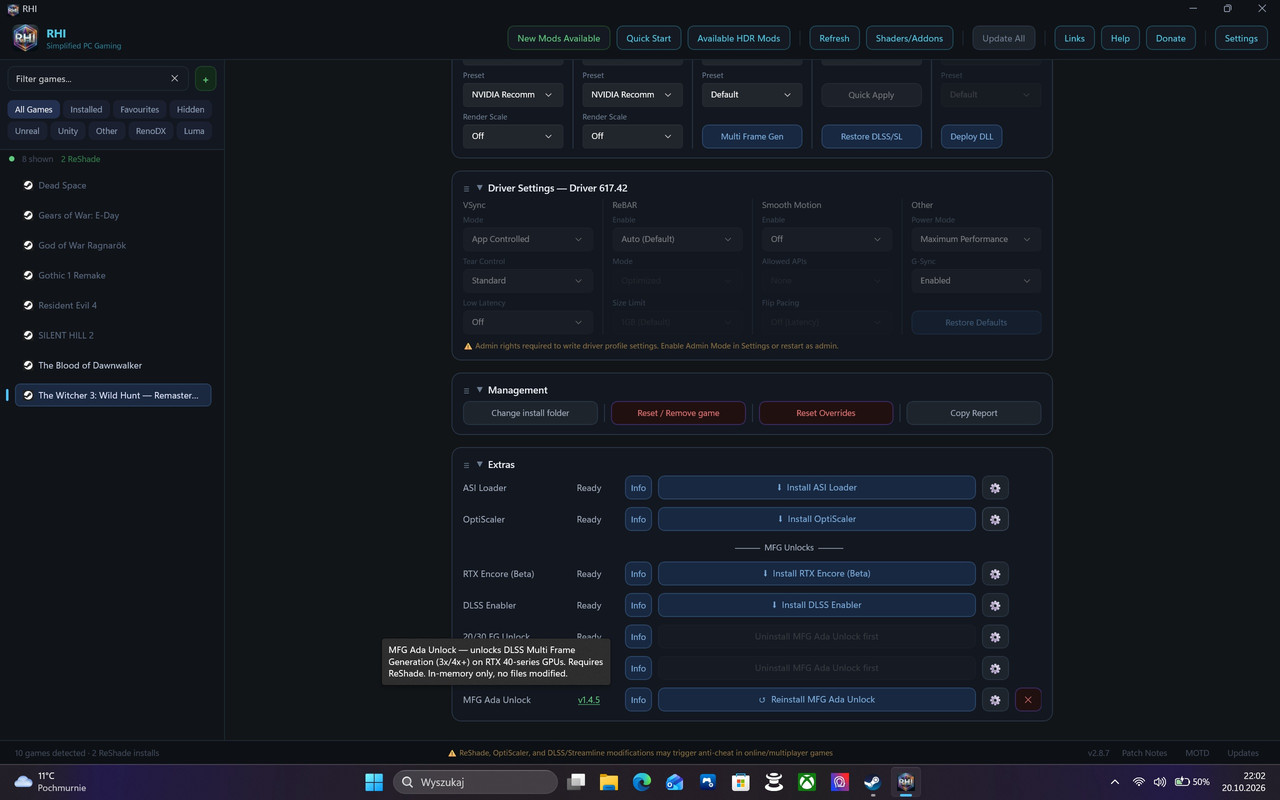Collapse the Extras section
Screen dimensions: 1280x800
click(x=479, y=465)
